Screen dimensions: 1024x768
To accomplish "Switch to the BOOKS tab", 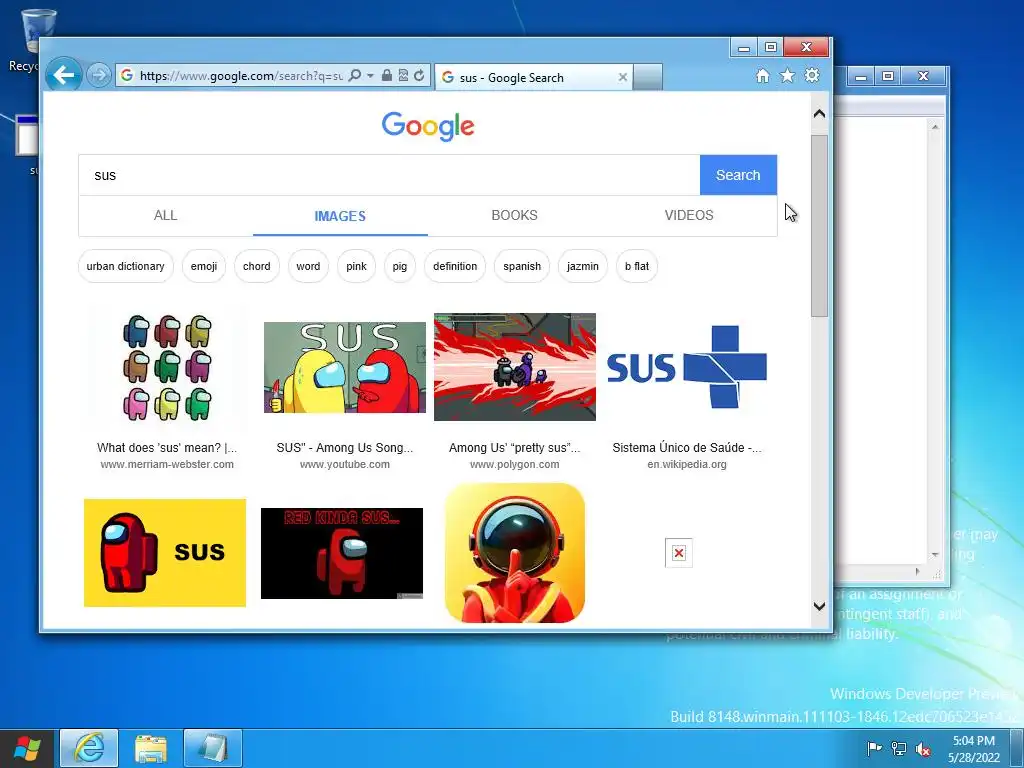I will pos(515,216).
